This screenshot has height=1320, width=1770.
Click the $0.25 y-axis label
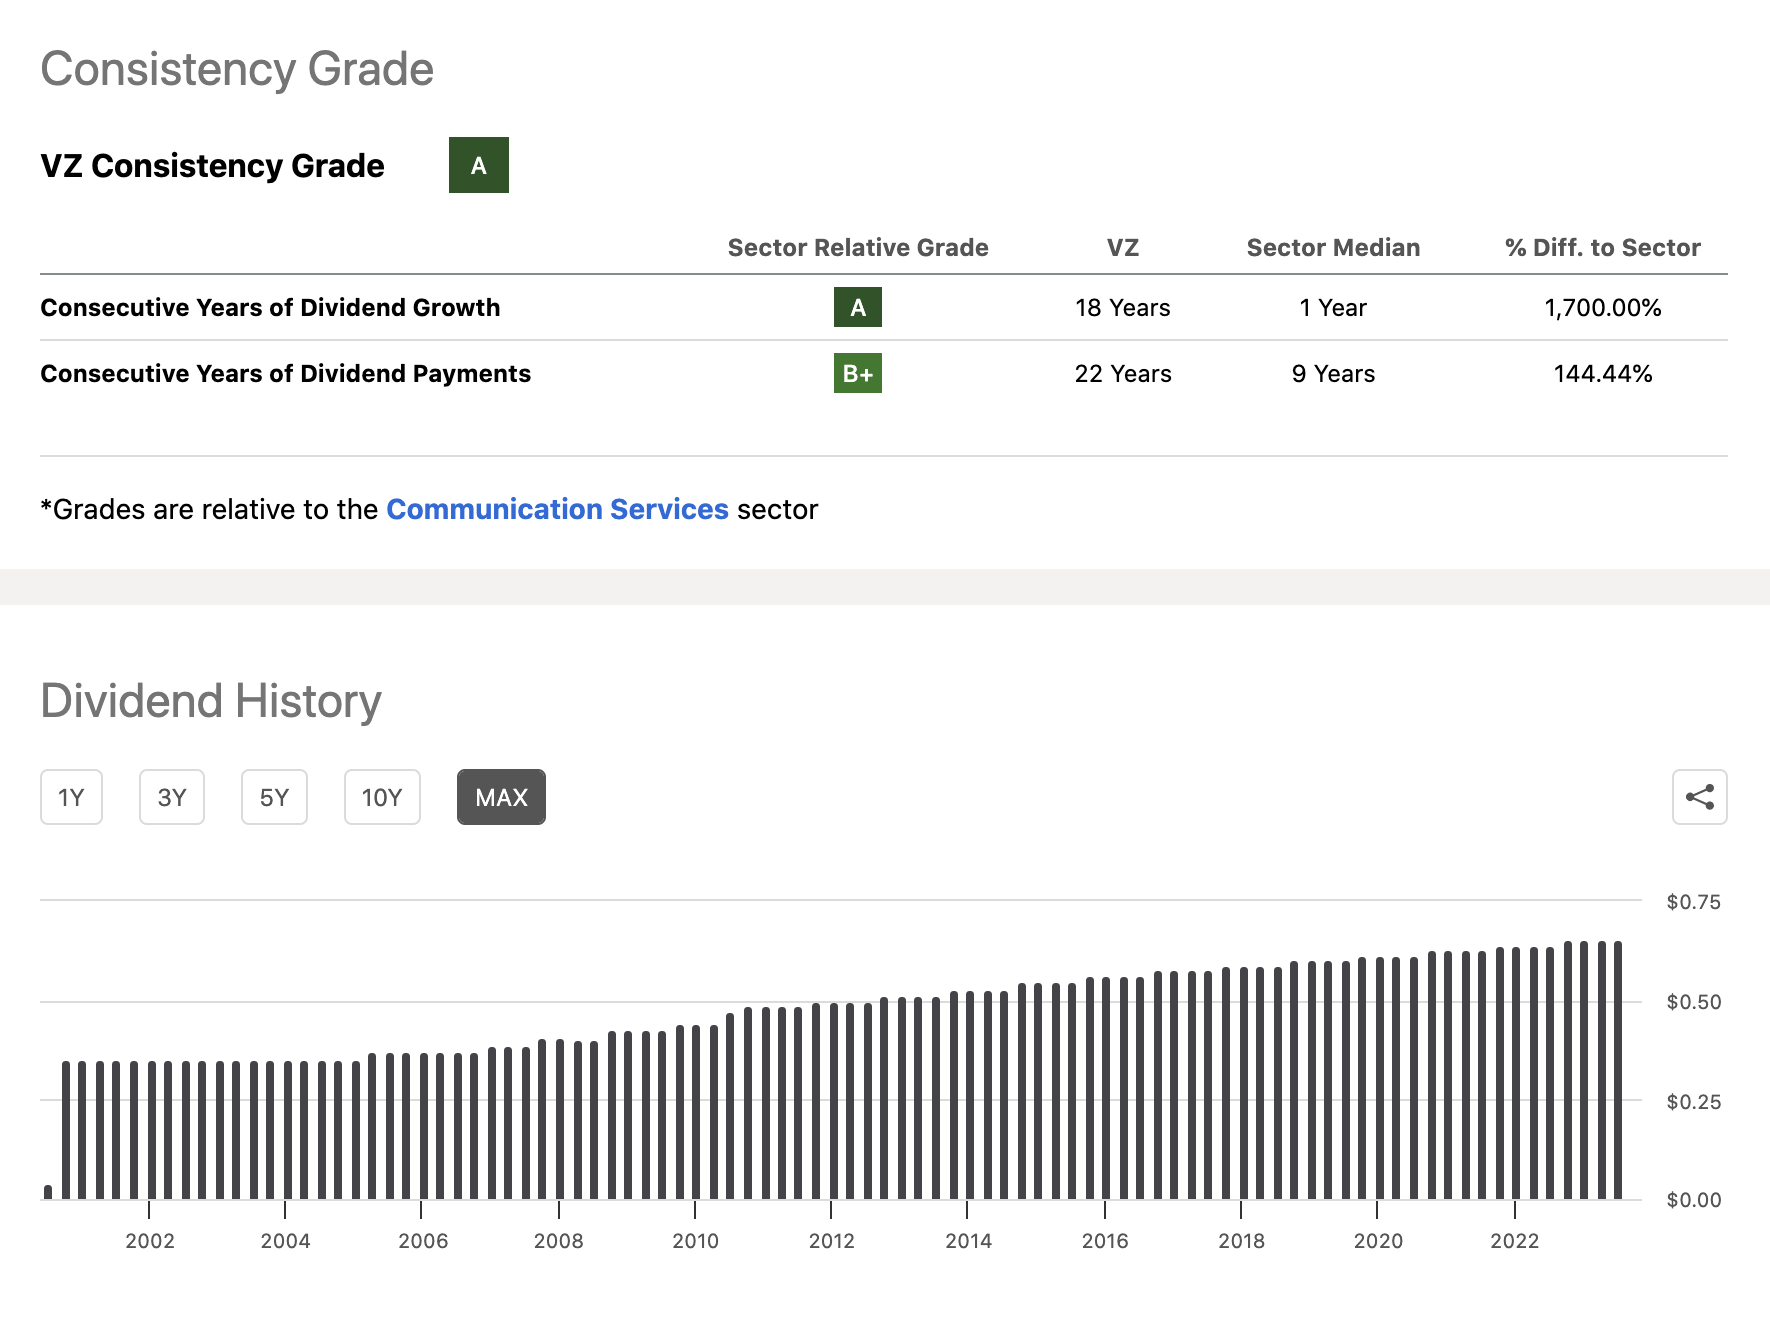(x=1693, y=1101)
